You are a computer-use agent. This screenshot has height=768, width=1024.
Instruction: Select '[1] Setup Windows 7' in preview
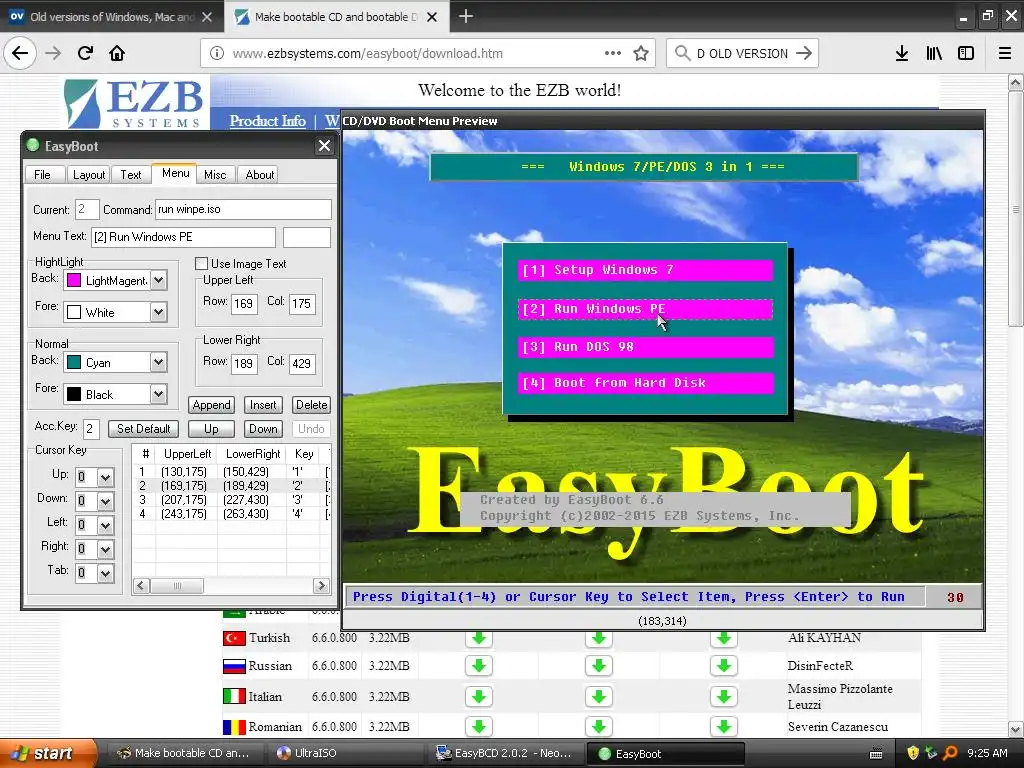click(645, 270)
